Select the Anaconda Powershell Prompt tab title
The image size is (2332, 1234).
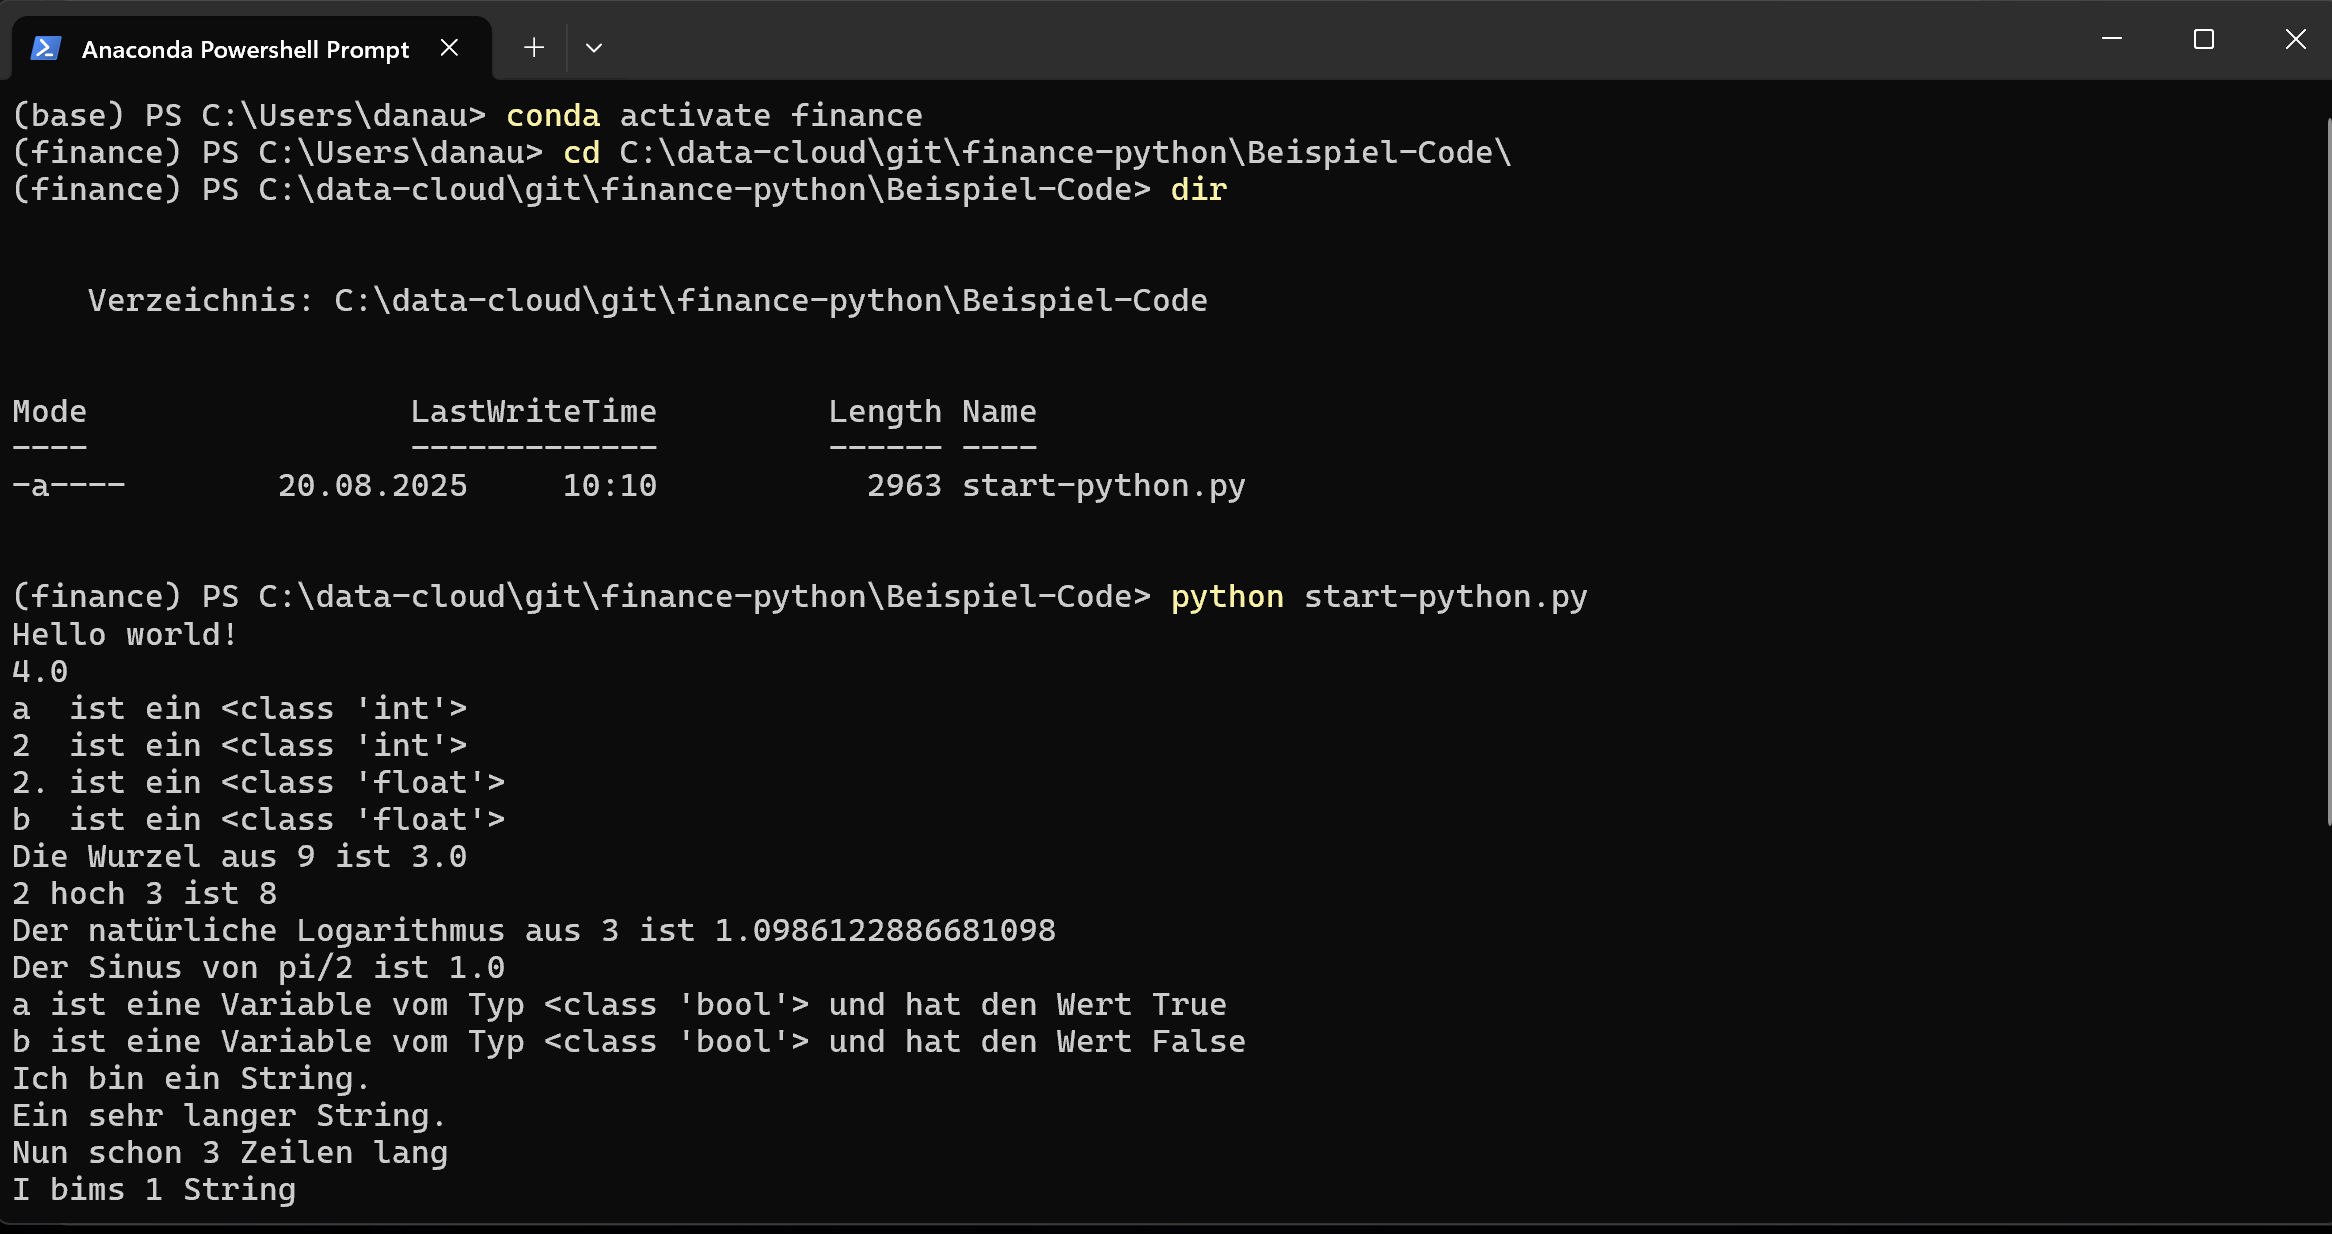245,49
